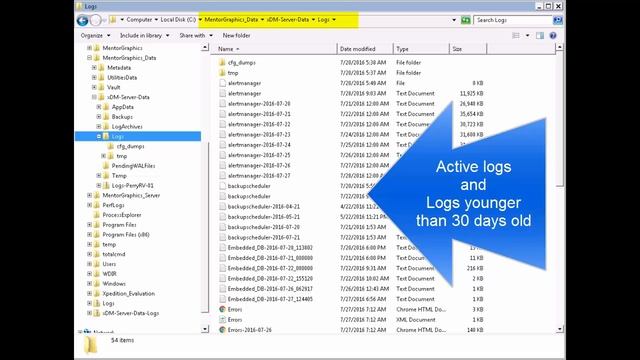Select Logs-PerryRV-01 folder in tree
Screen dimensions: 640x360
(x=133, y=185)
